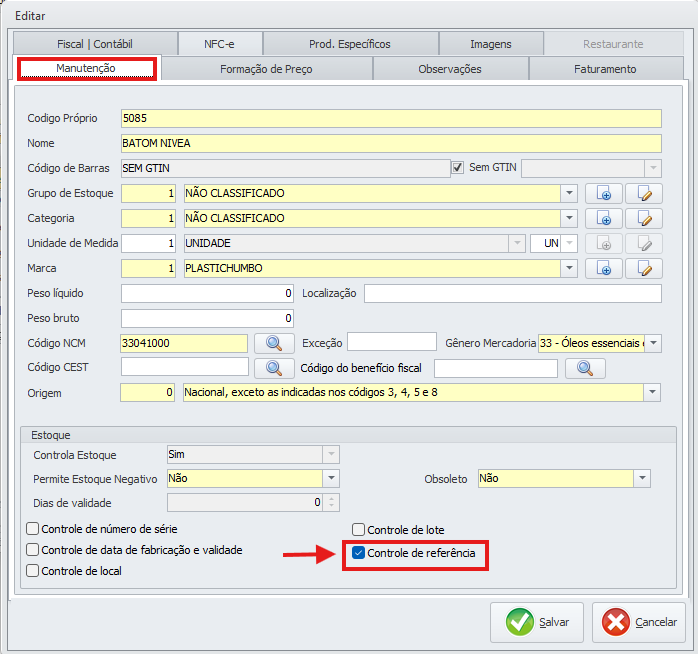Click the add icon next to Categoria

click(604, 218)
